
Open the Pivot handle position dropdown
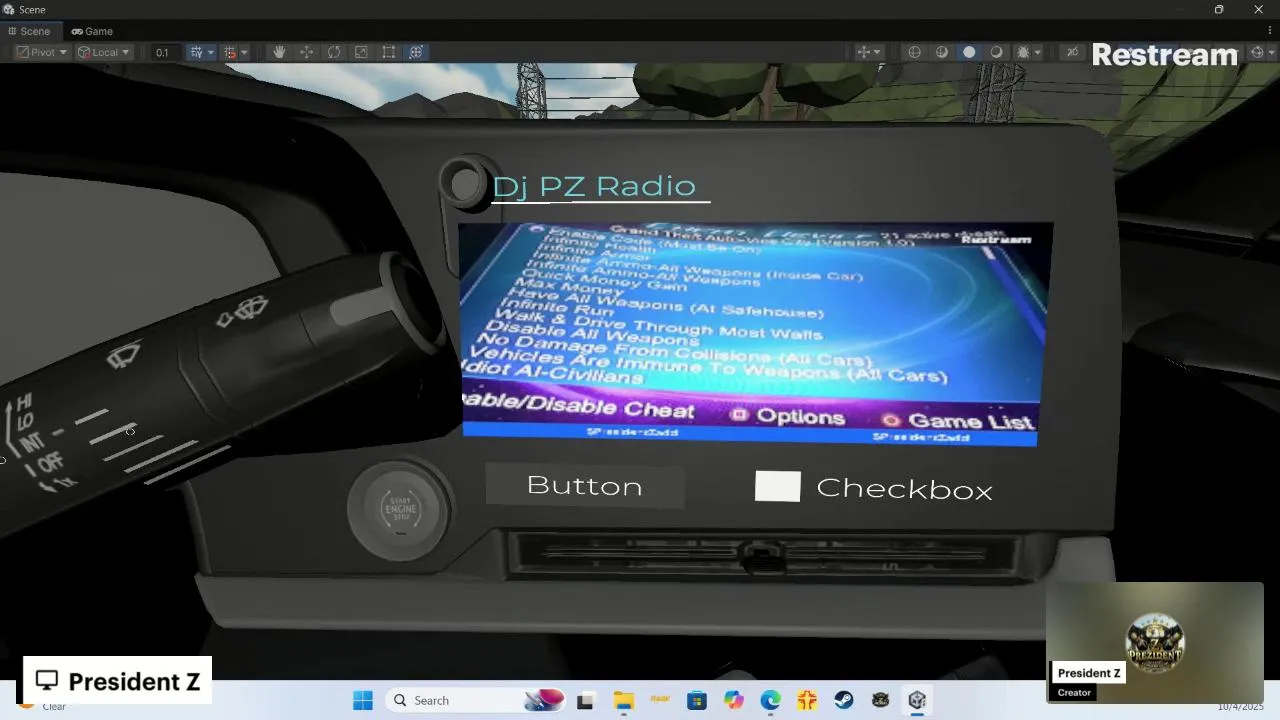point(41,52)
